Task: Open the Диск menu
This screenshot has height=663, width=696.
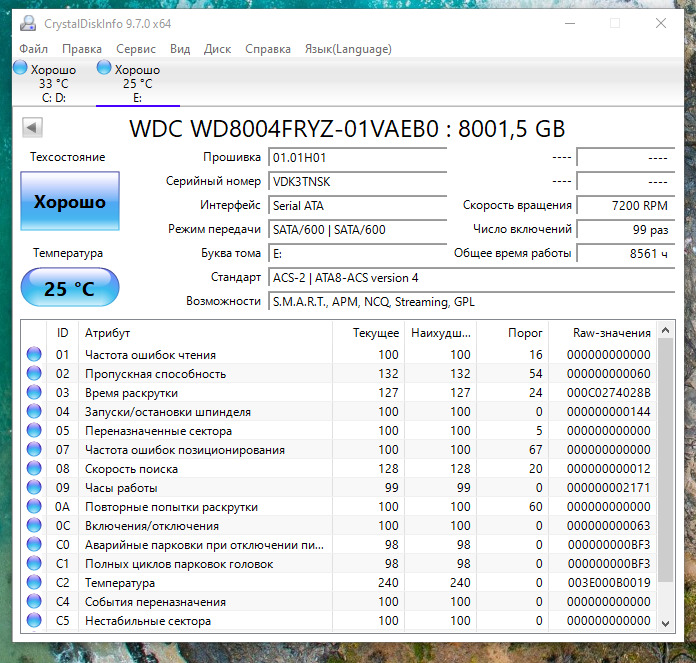Action: 217,49
